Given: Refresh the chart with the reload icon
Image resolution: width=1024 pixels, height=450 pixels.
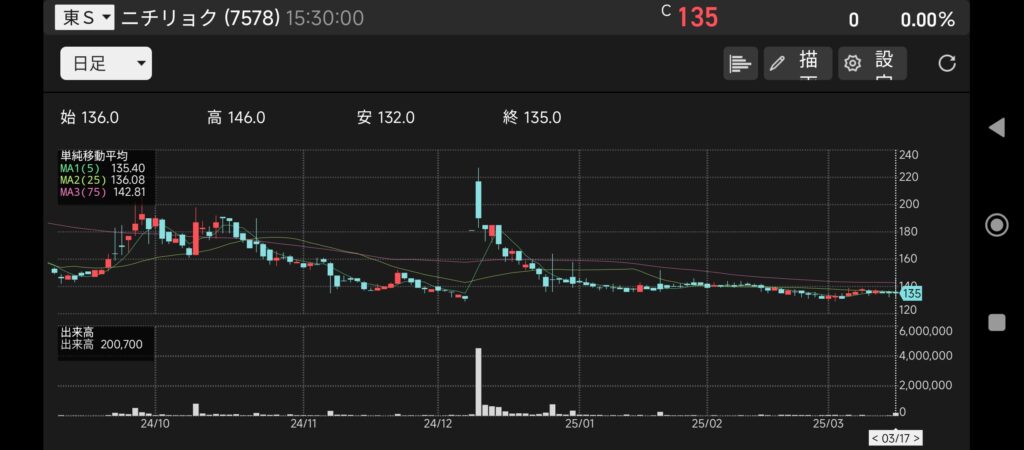Looking at the screenshot, I should pos(947,64).
